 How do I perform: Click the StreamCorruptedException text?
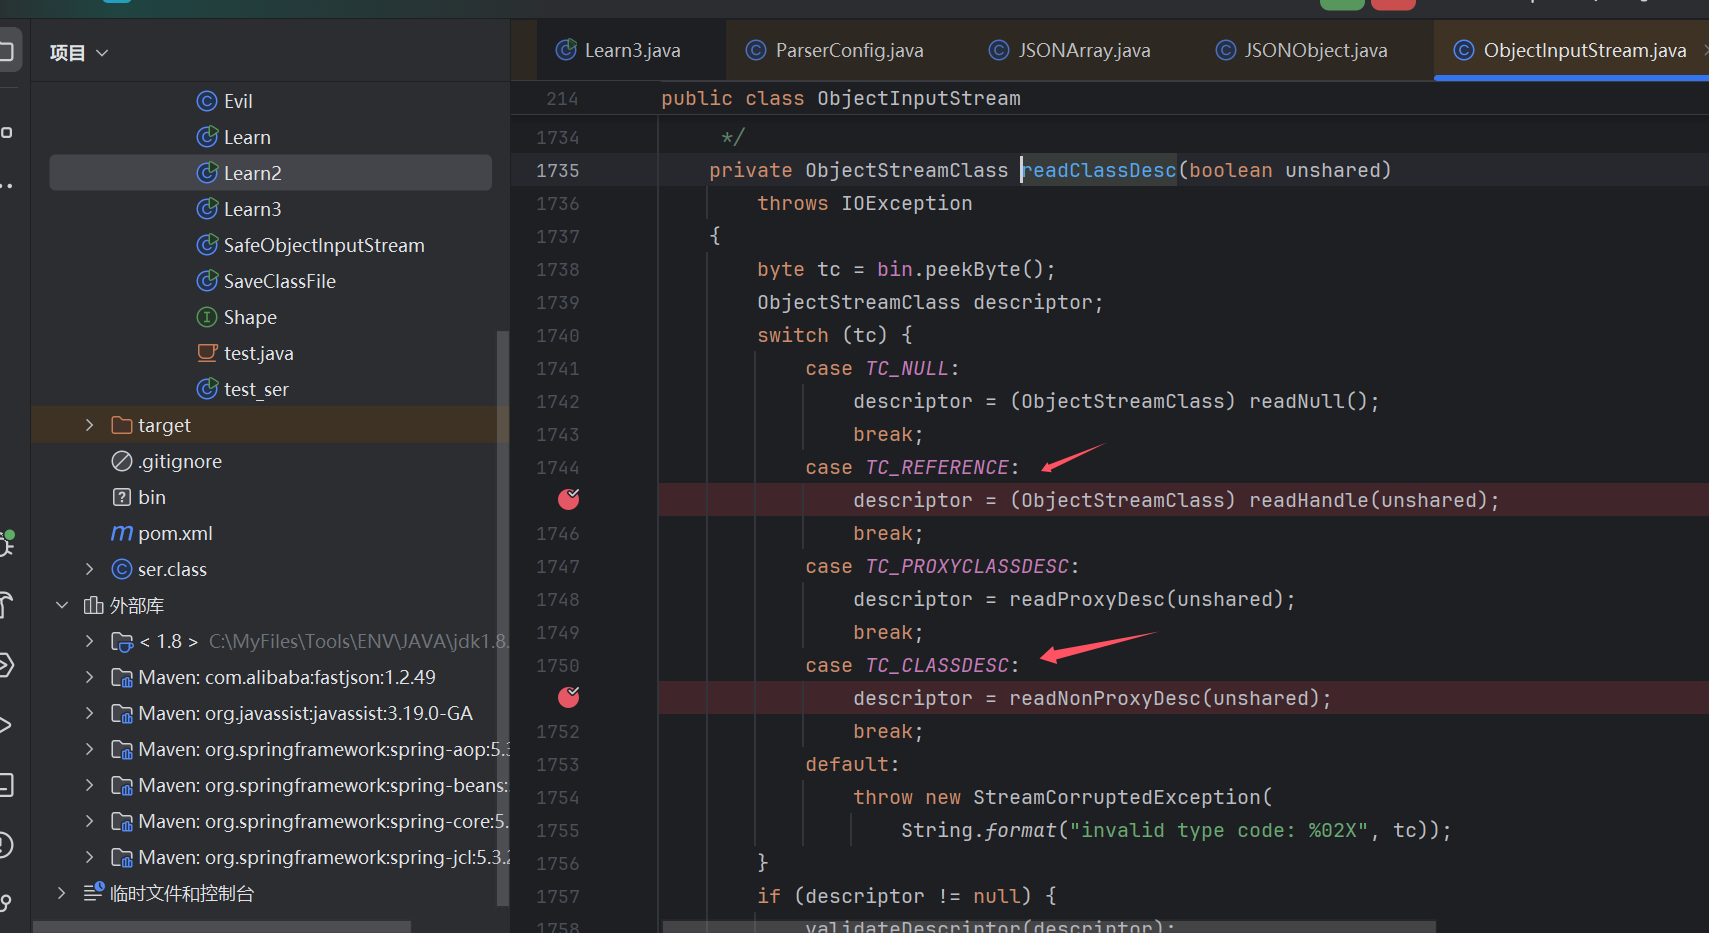click(1116, 797)
